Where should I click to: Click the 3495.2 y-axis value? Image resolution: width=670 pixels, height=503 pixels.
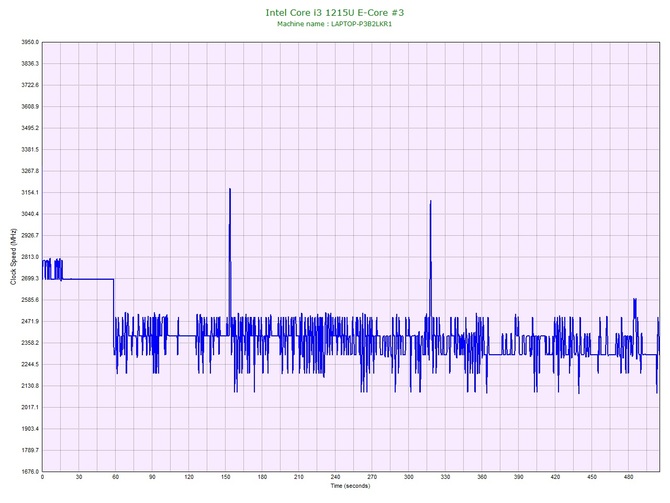coord(30,128)
